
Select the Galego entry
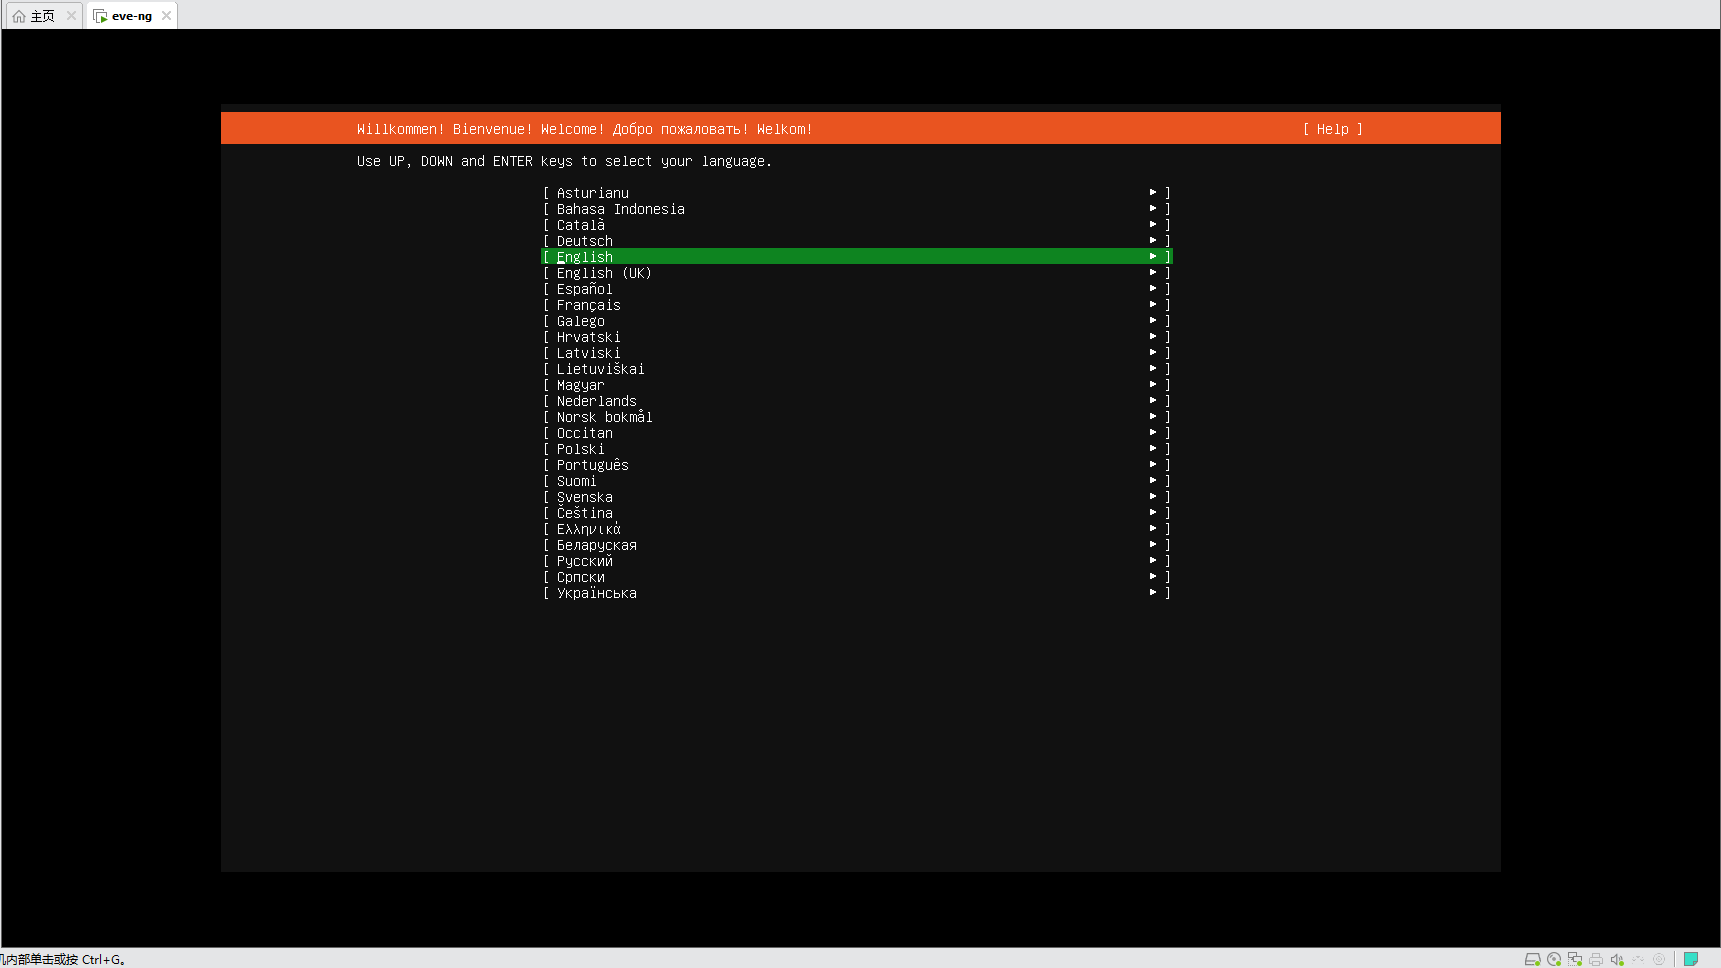coord(856,321)
